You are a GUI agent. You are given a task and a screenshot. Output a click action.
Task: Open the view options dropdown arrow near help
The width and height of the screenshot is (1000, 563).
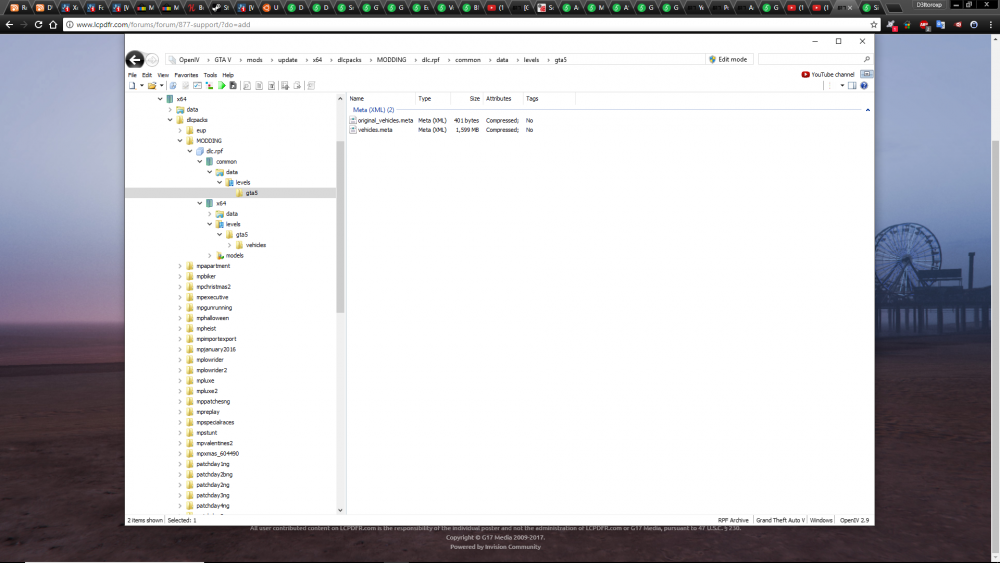pyautogui.click(x=842, y=85)
